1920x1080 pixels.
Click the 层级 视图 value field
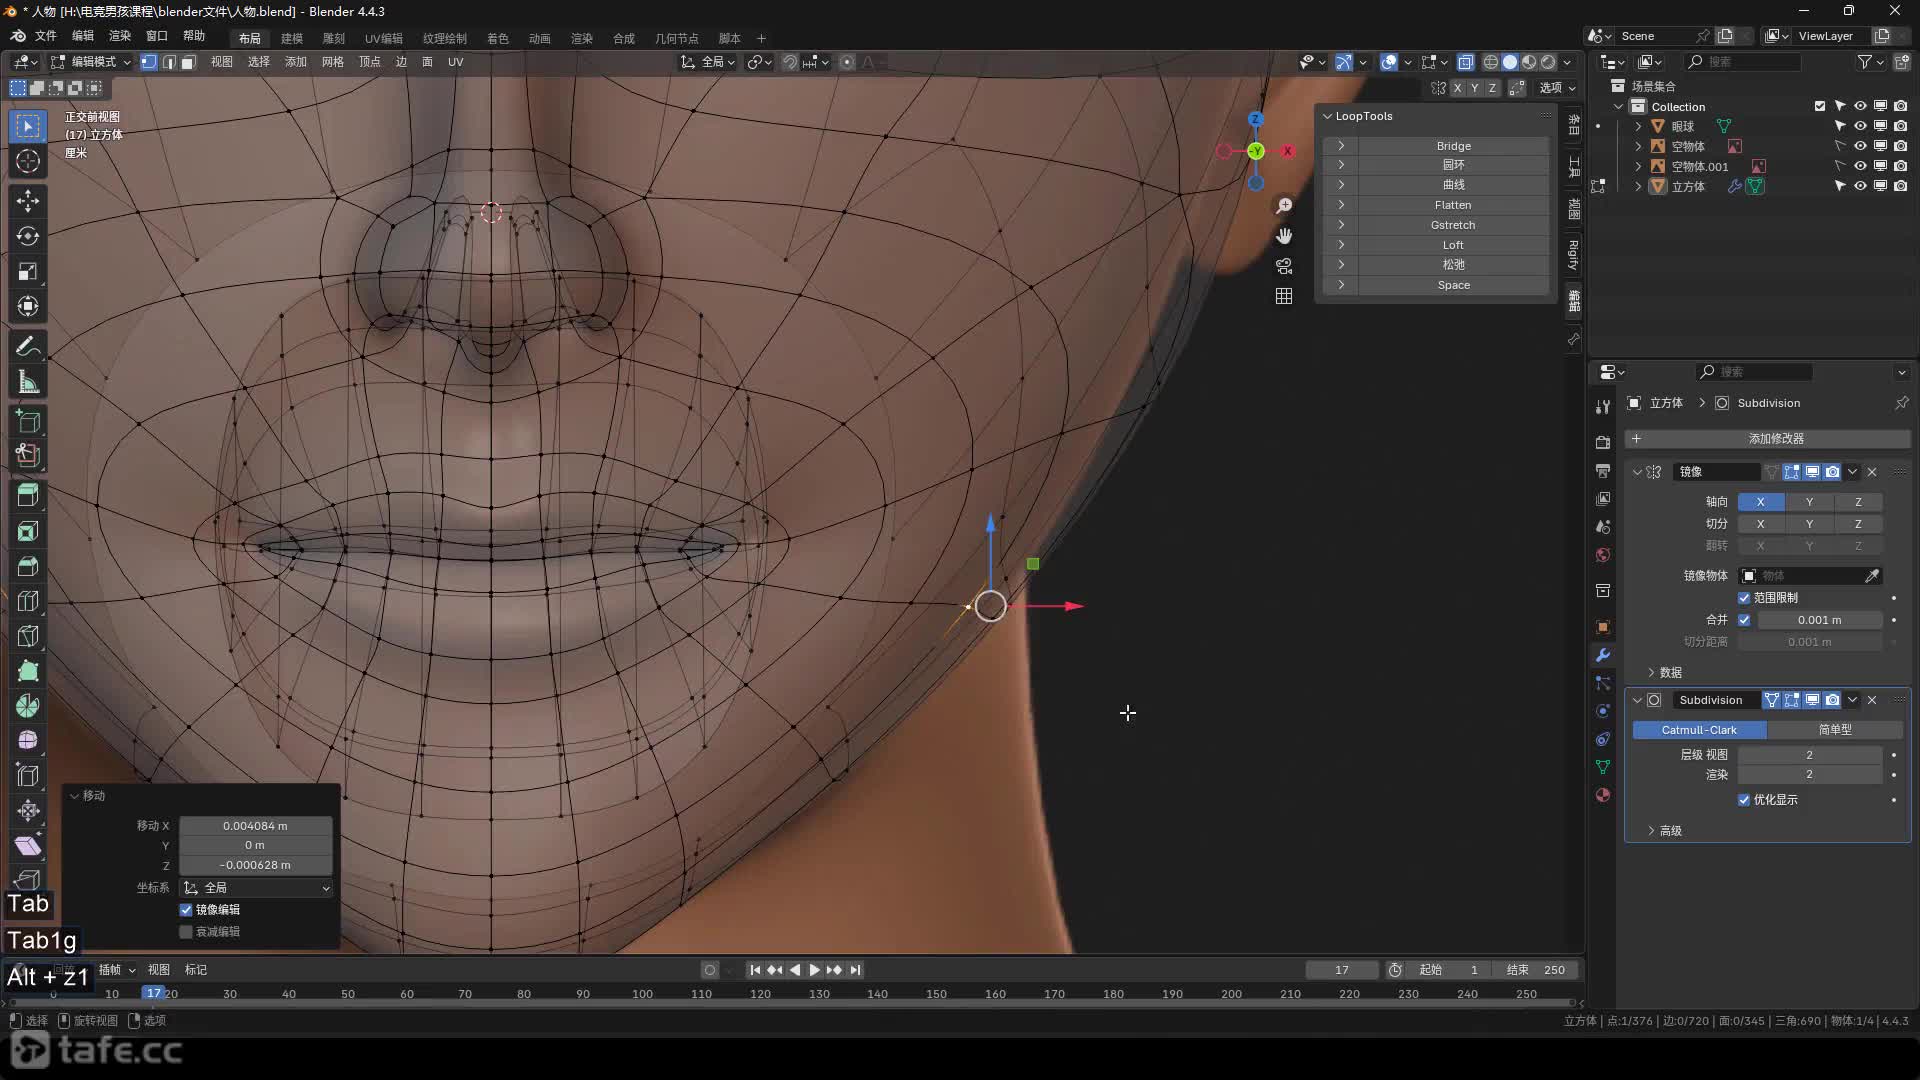tap(1808, 755)
